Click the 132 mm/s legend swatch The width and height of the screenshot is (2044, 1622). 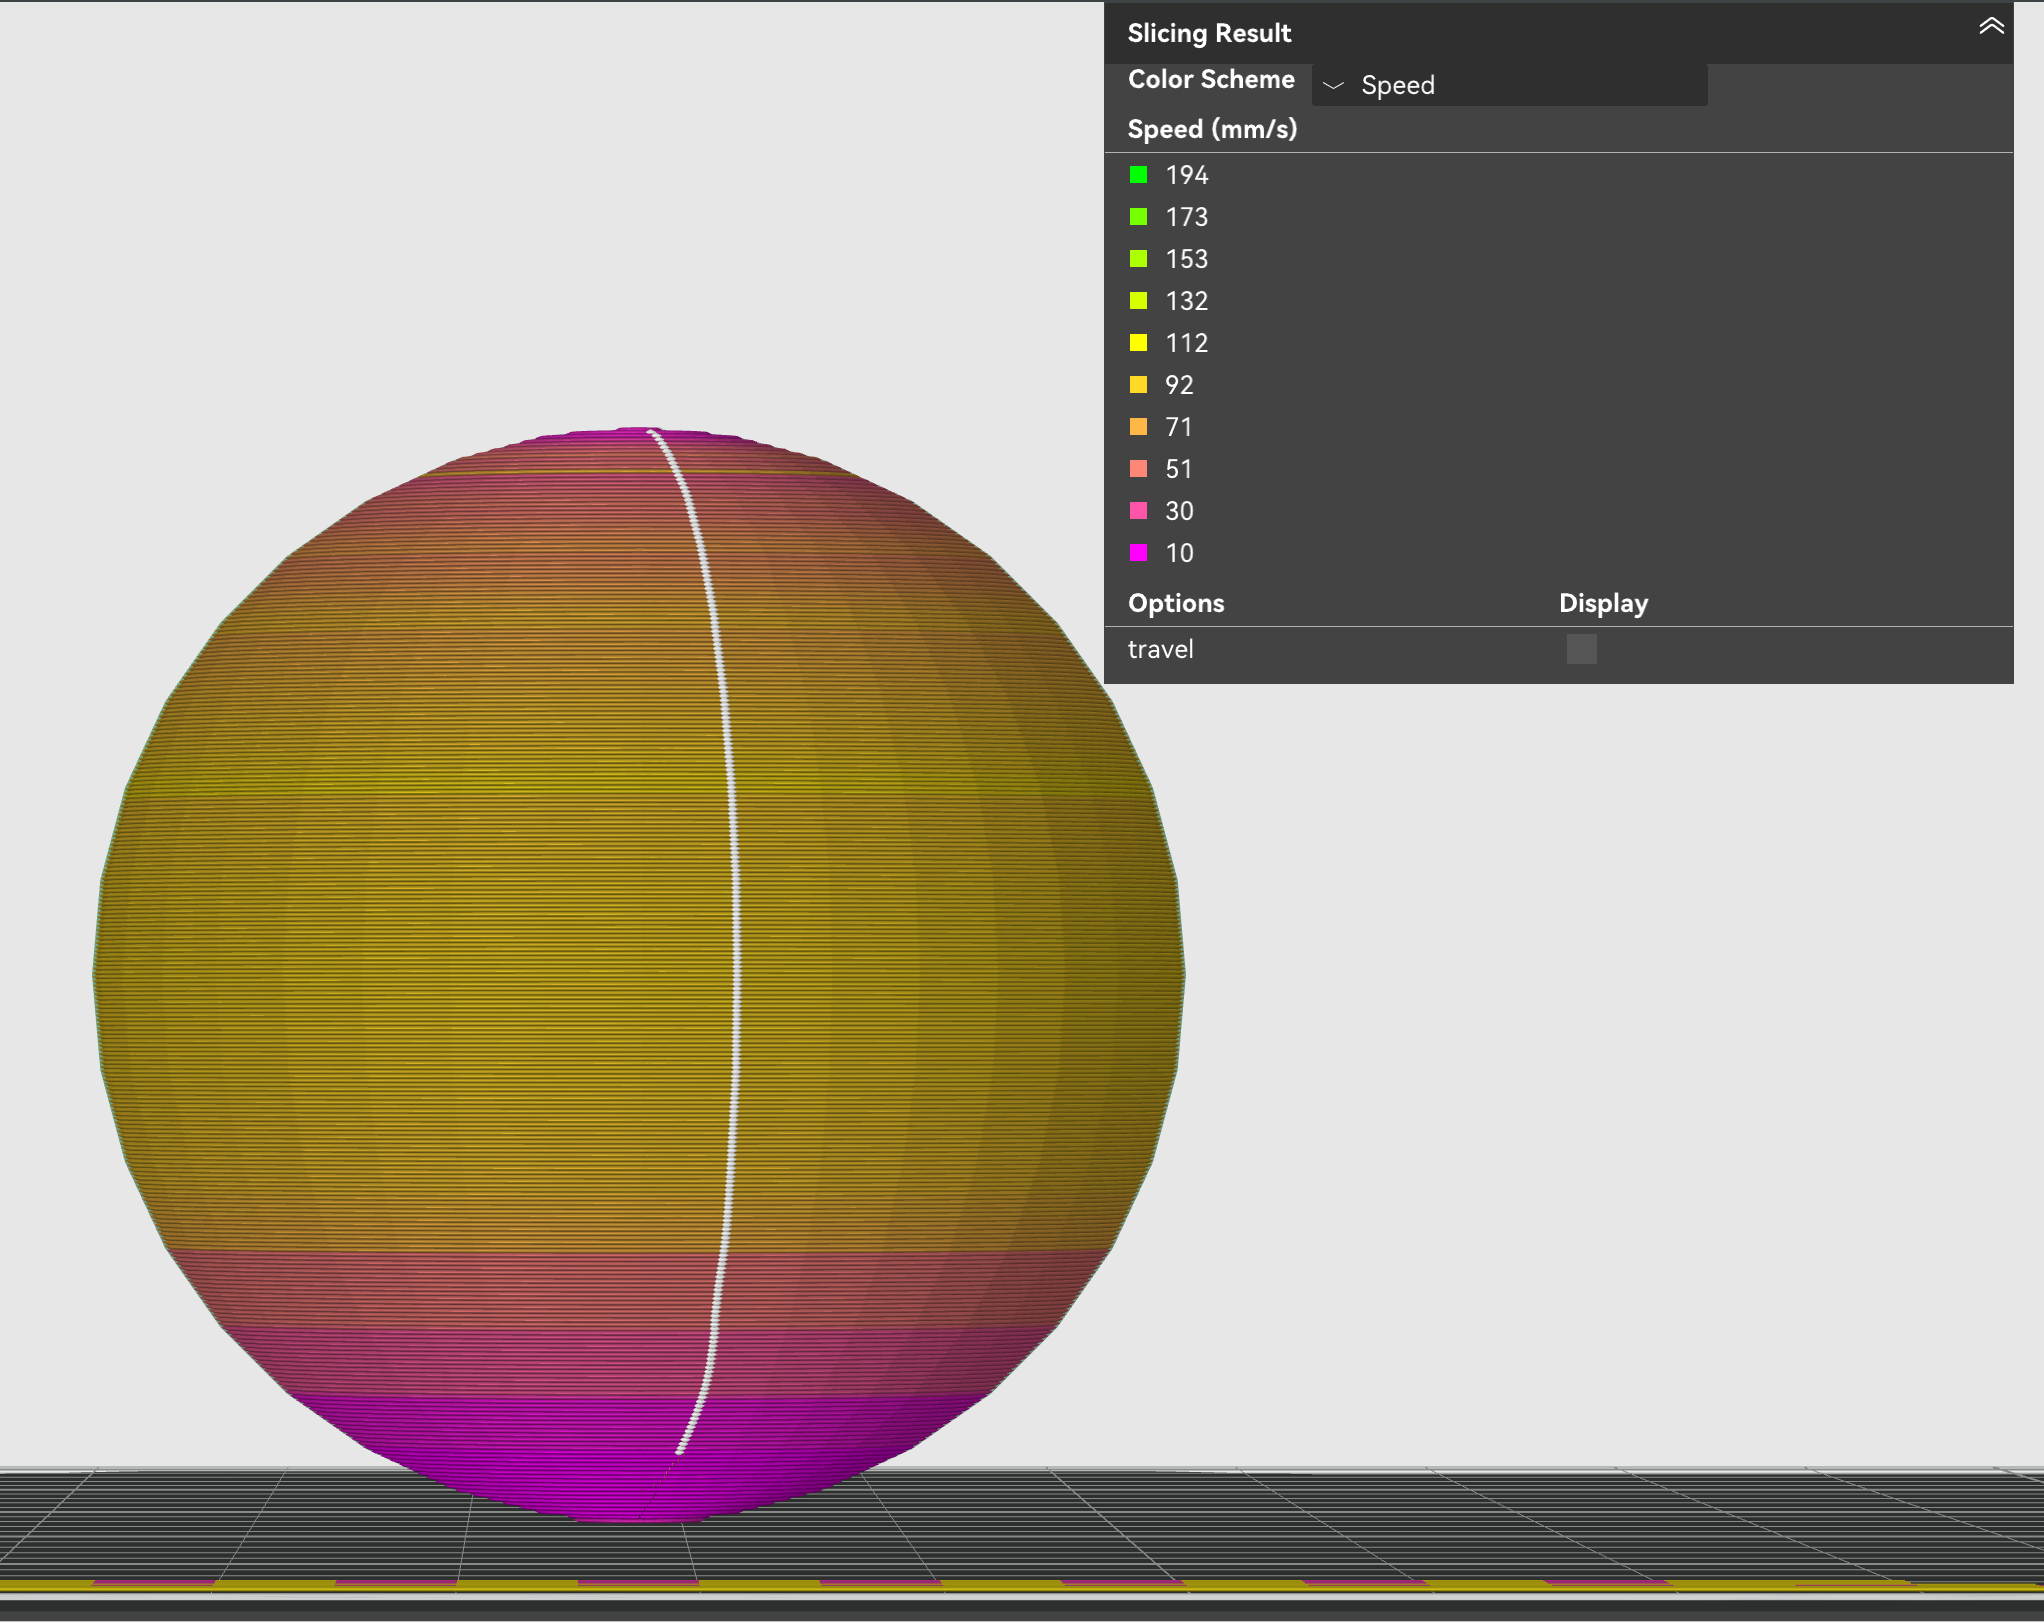pos(1138,301)
